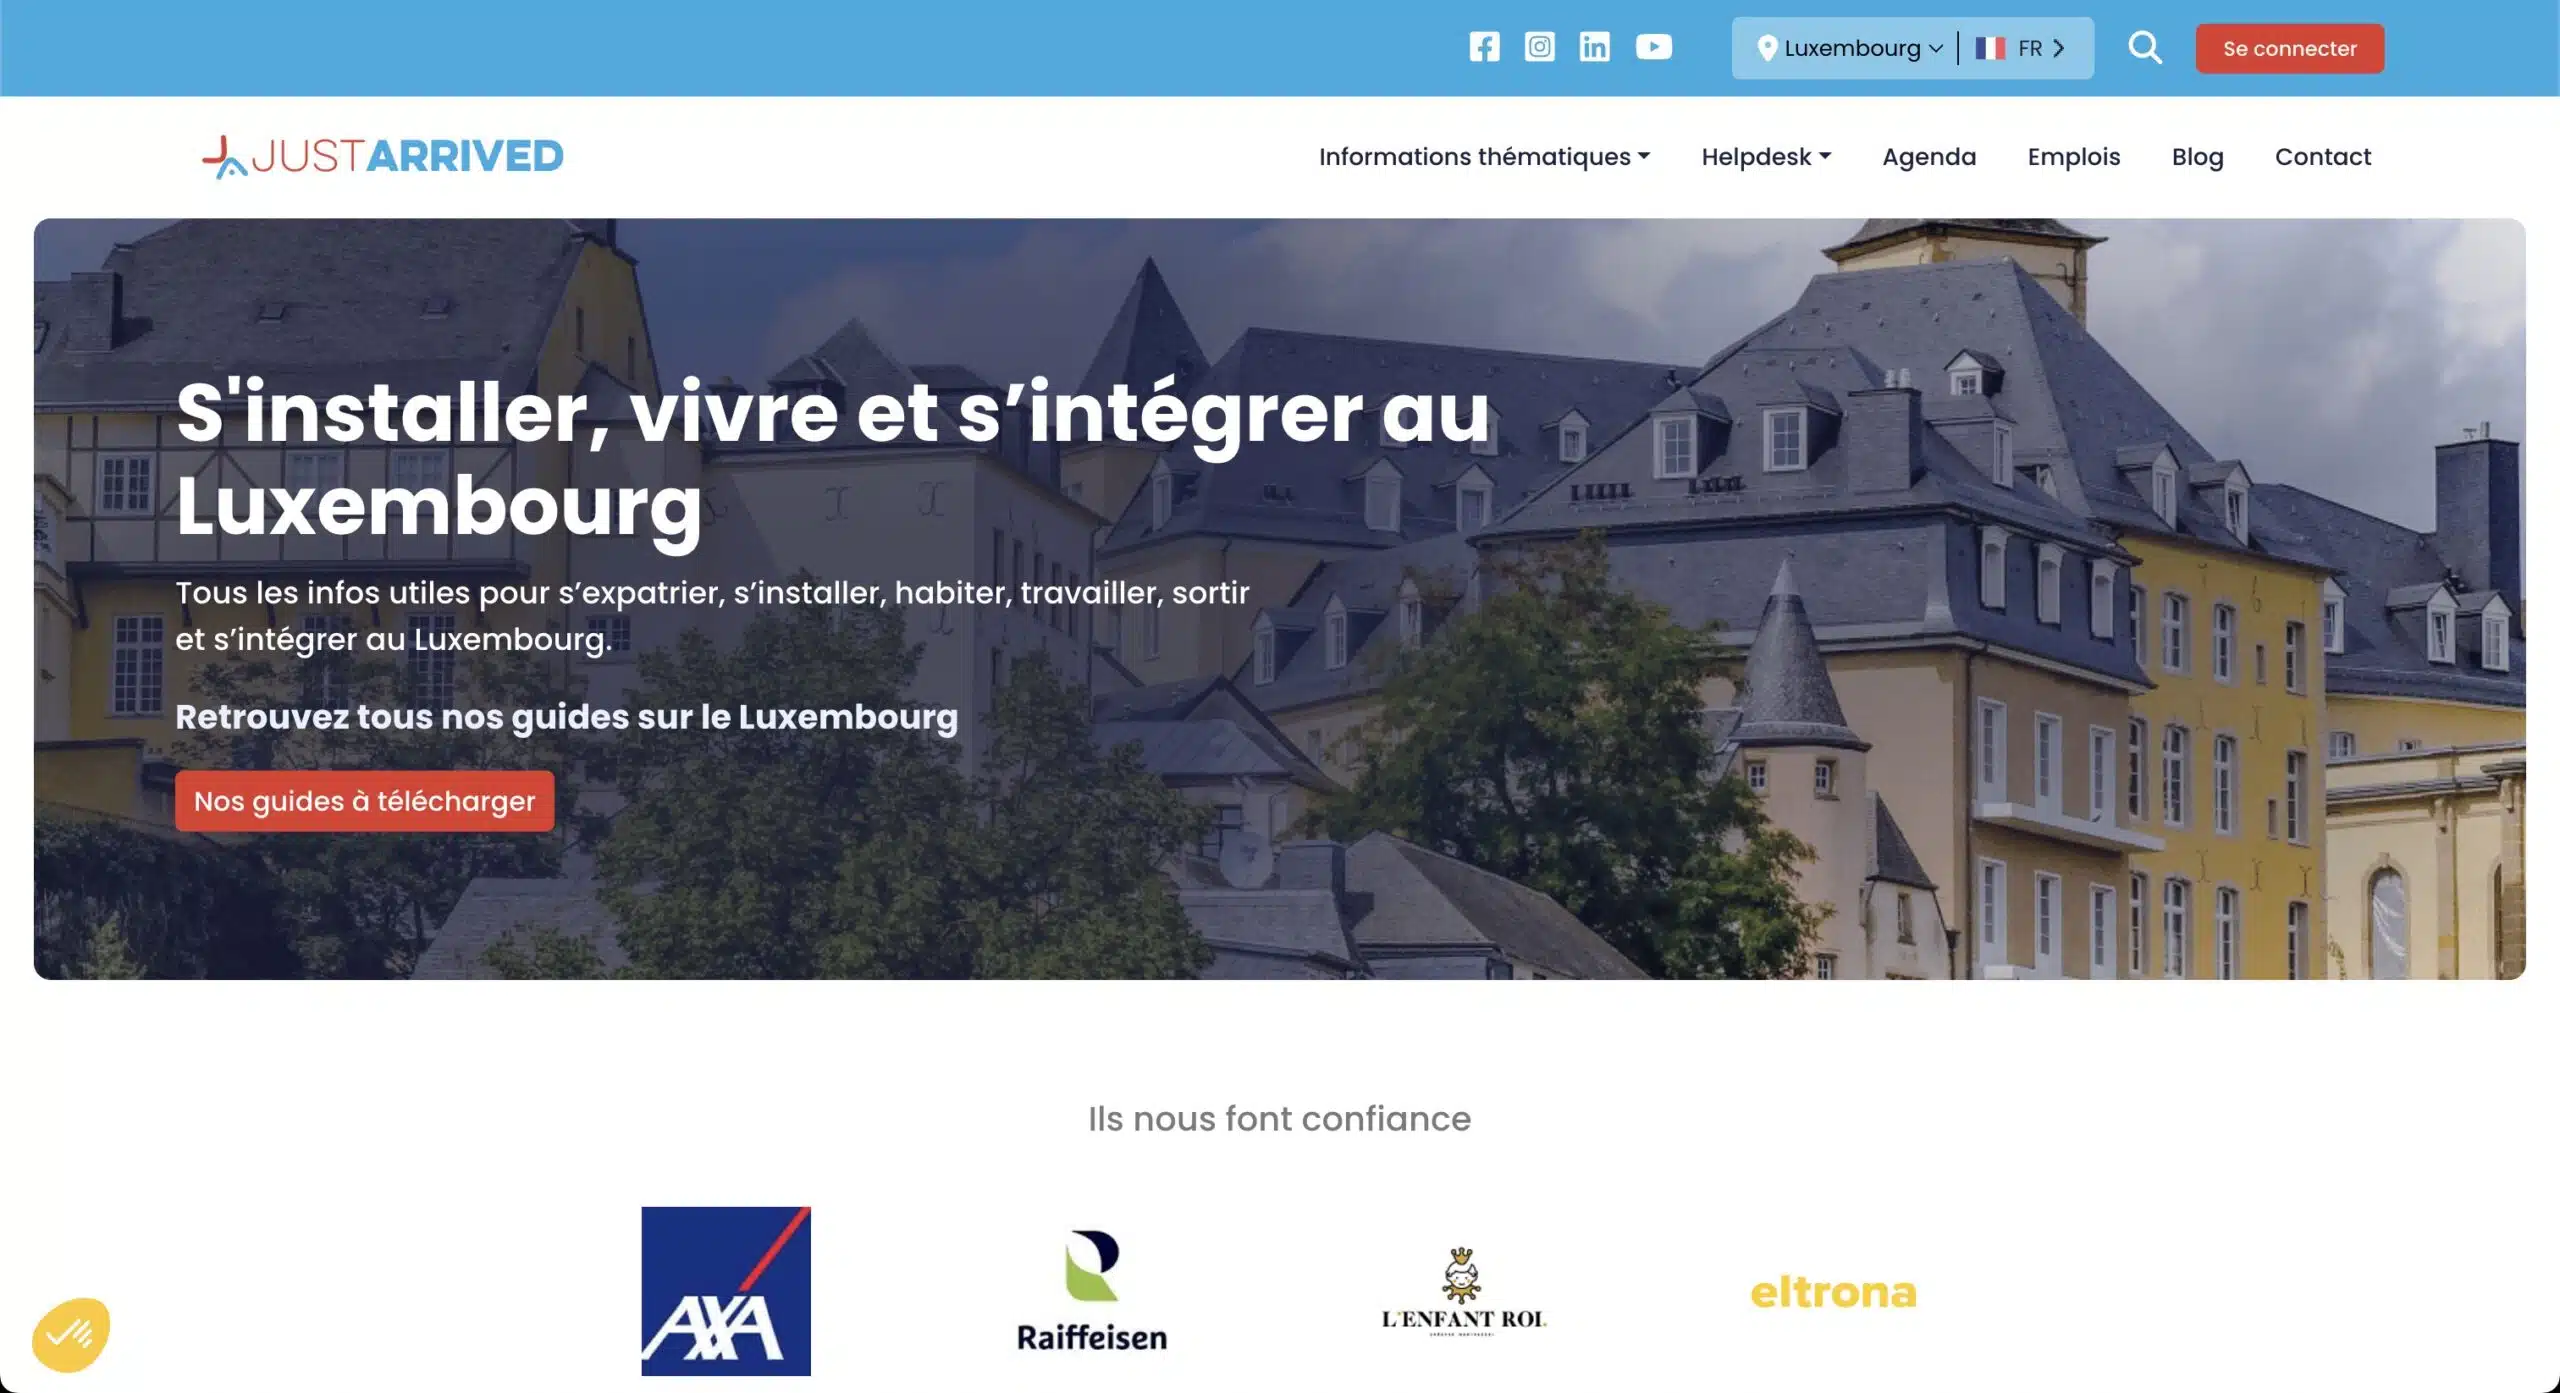Click the Se connecter button
2560x1393 pixels.
2289,48
